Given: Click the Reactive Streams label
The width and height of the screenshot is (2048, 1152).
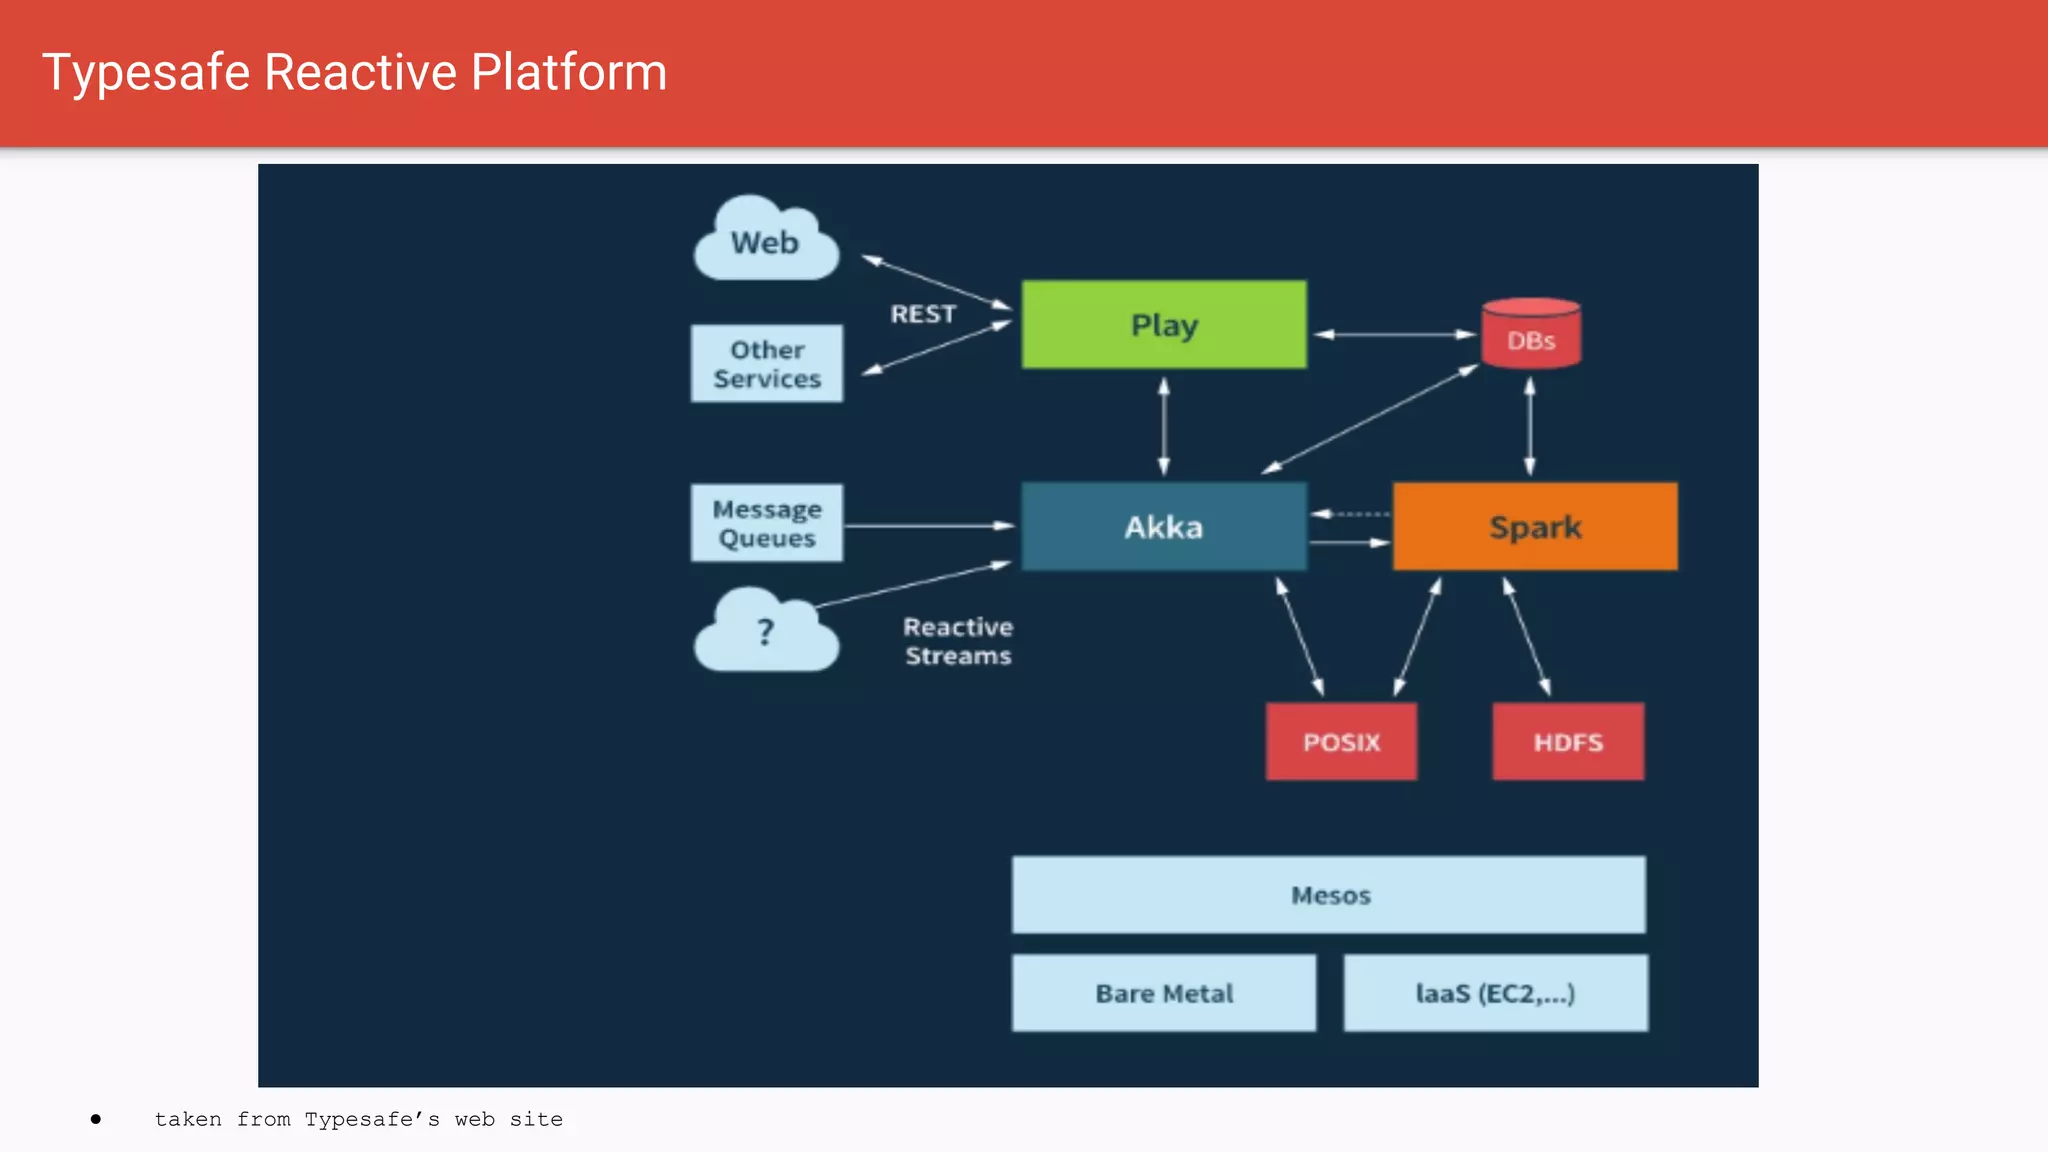Looking at the screenshot, I should coord(958,641).
